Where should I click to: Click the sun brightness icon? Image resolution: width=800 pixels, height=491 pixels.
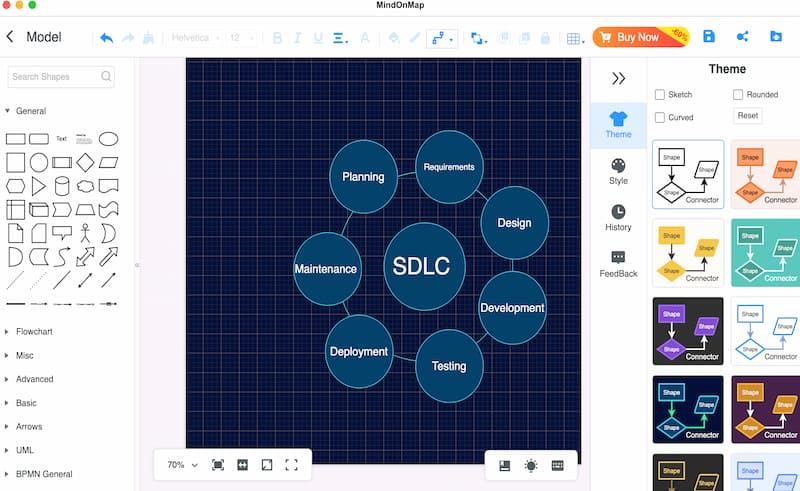531,465
